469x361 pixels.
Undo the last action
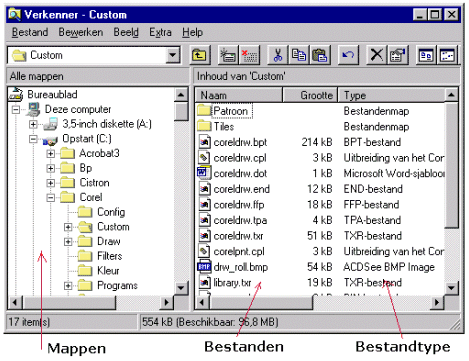[348, 55]
